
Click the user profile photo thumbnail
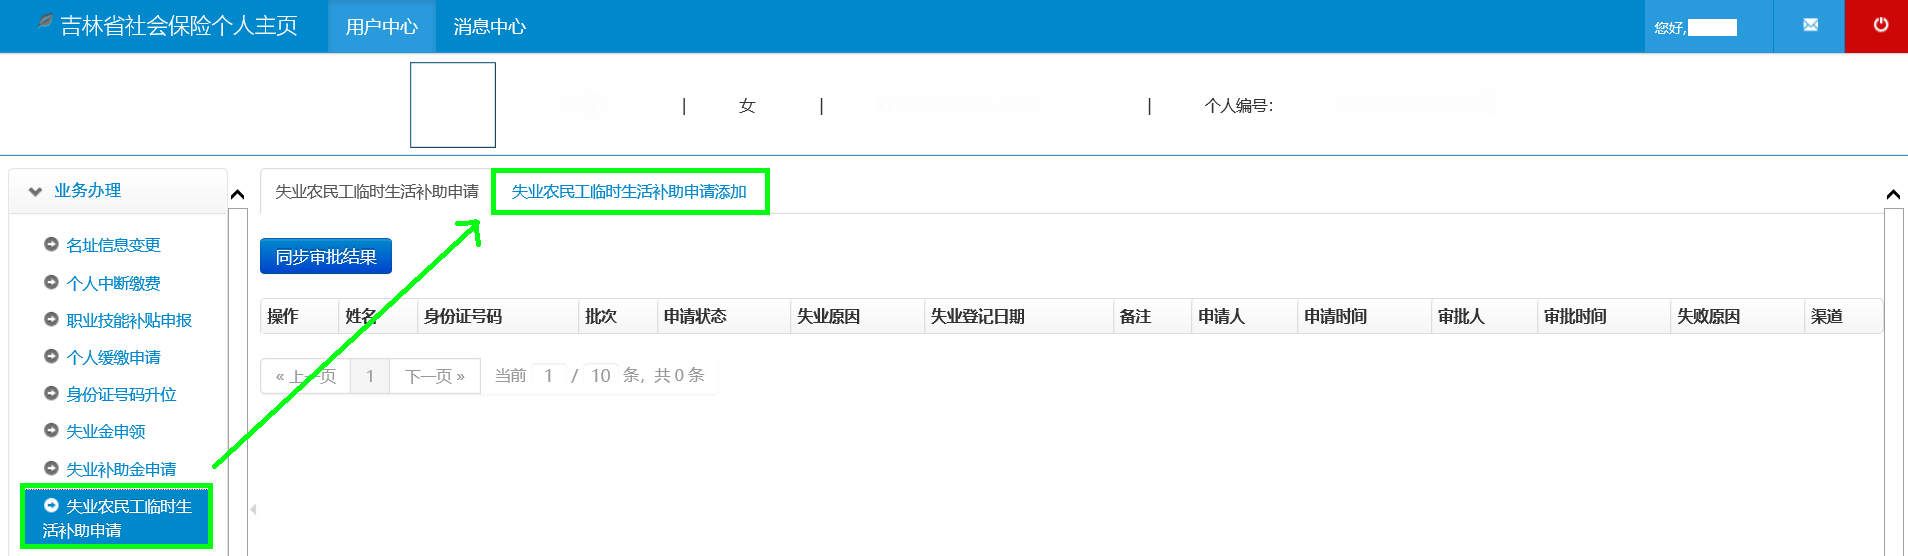(x=453, y=105)
